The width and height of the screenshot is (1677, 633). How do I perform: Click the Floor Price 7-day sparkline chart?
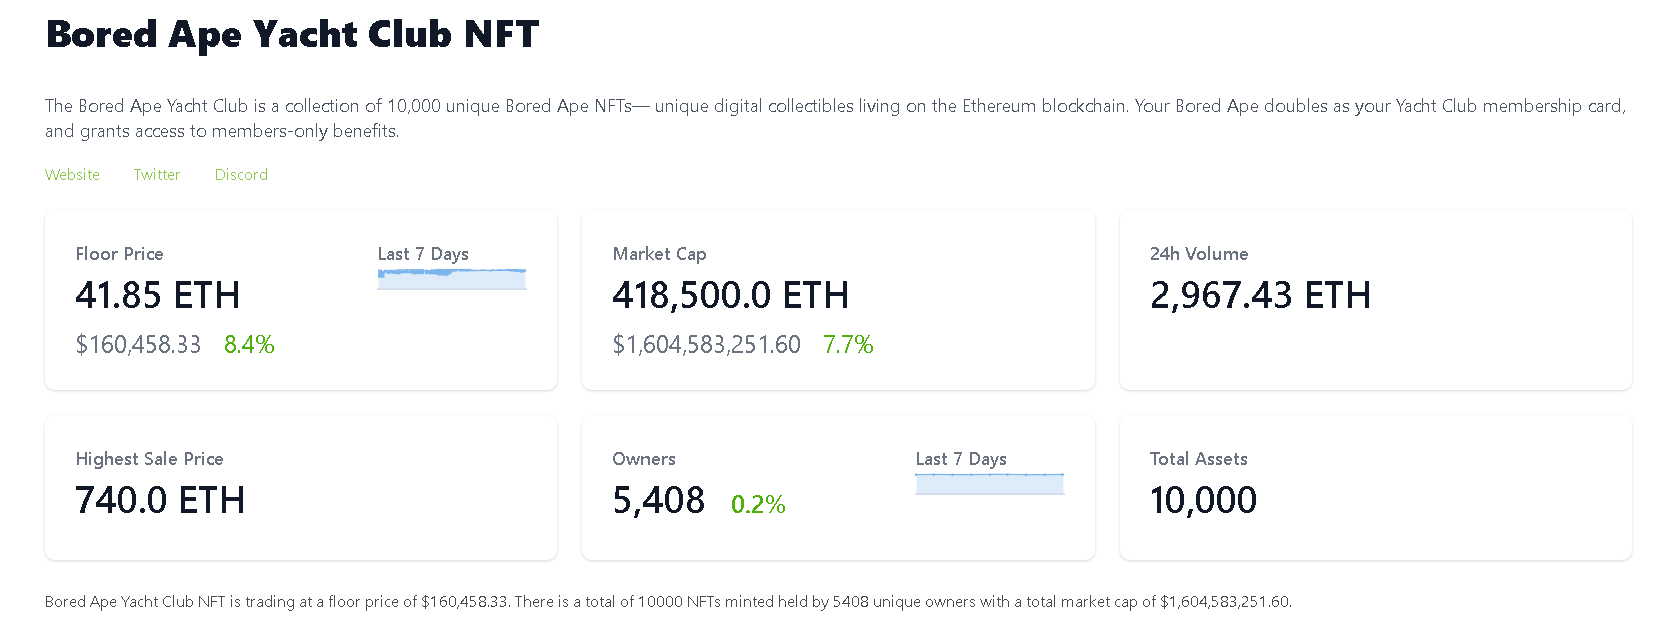pyautogui.click(x=452, y=280)
